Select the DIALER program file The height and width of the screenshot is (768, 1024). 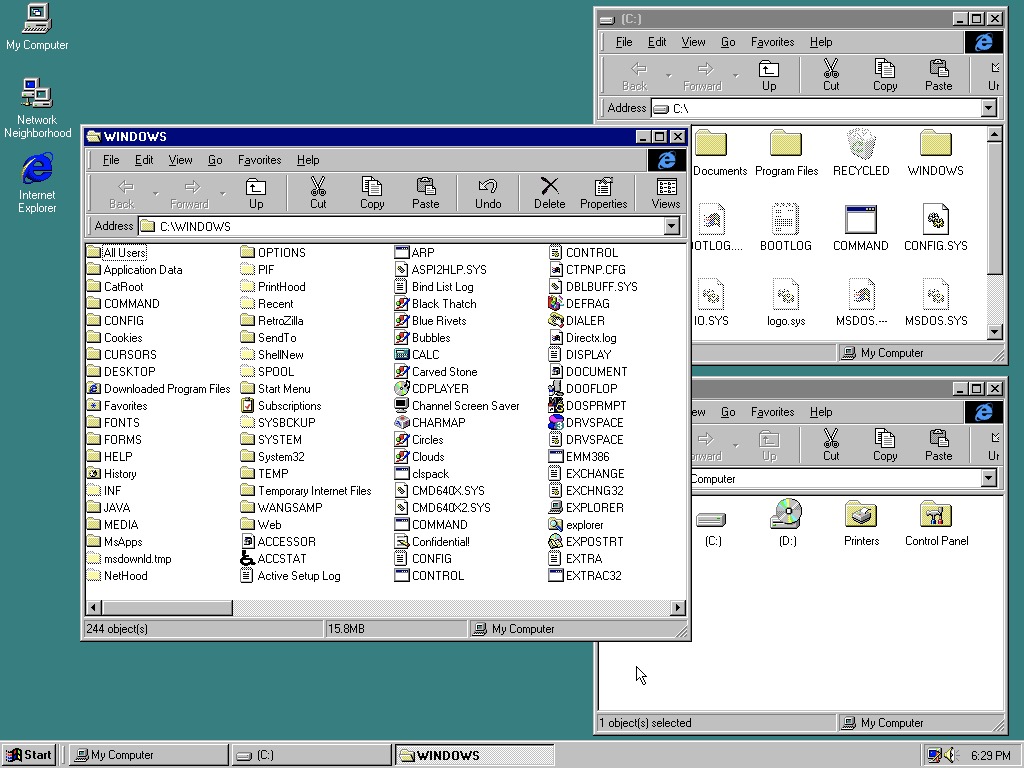577,321
